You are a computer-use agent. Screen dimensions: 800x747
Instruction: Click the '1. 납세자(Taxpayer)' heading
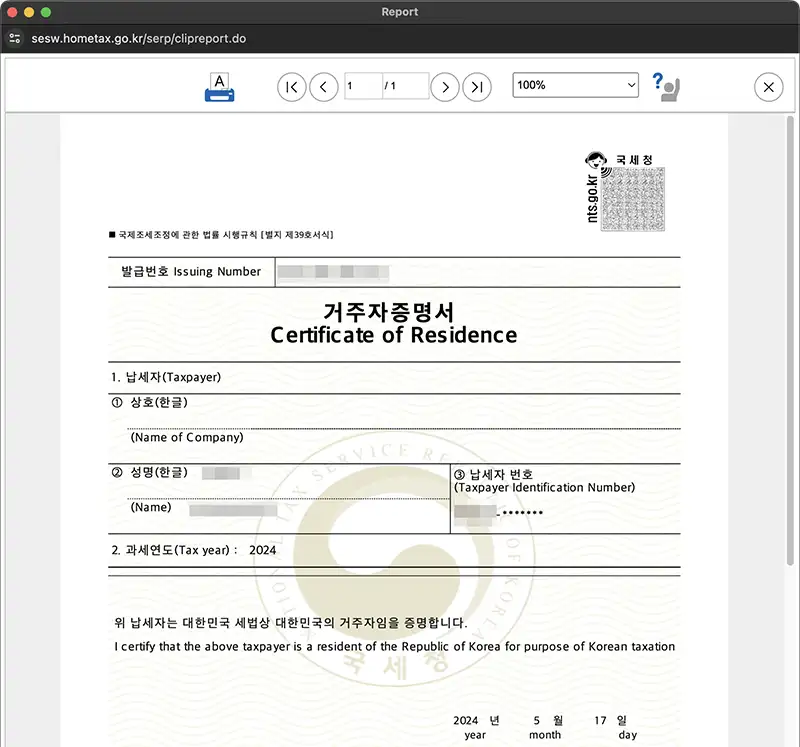point(166,377)
